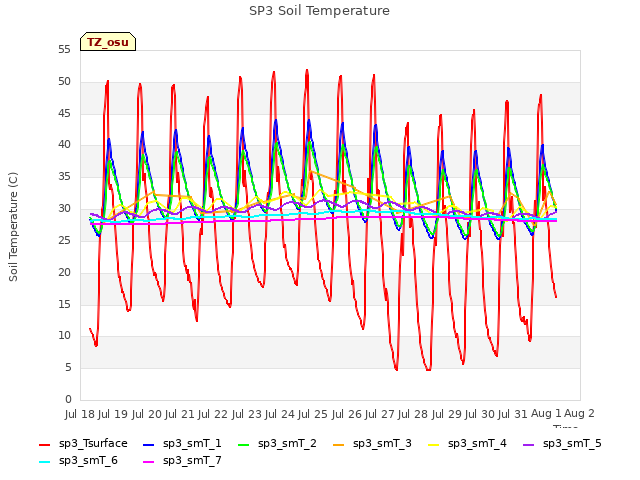Click the Jul 31 x-axis date label
Image resolution: width=640 pixels, height=480 pixels.
pos(513,414)
